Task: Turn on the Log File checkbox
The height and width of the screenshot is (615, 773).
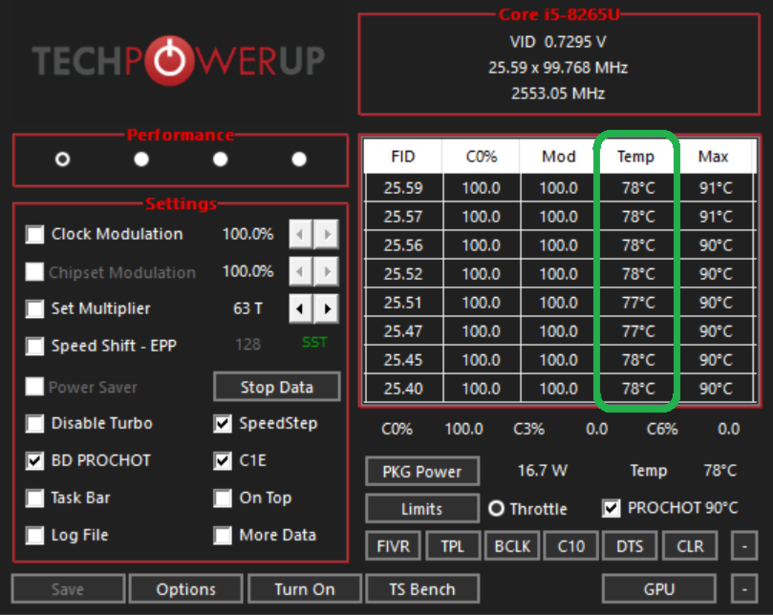Action: point(35,535)
